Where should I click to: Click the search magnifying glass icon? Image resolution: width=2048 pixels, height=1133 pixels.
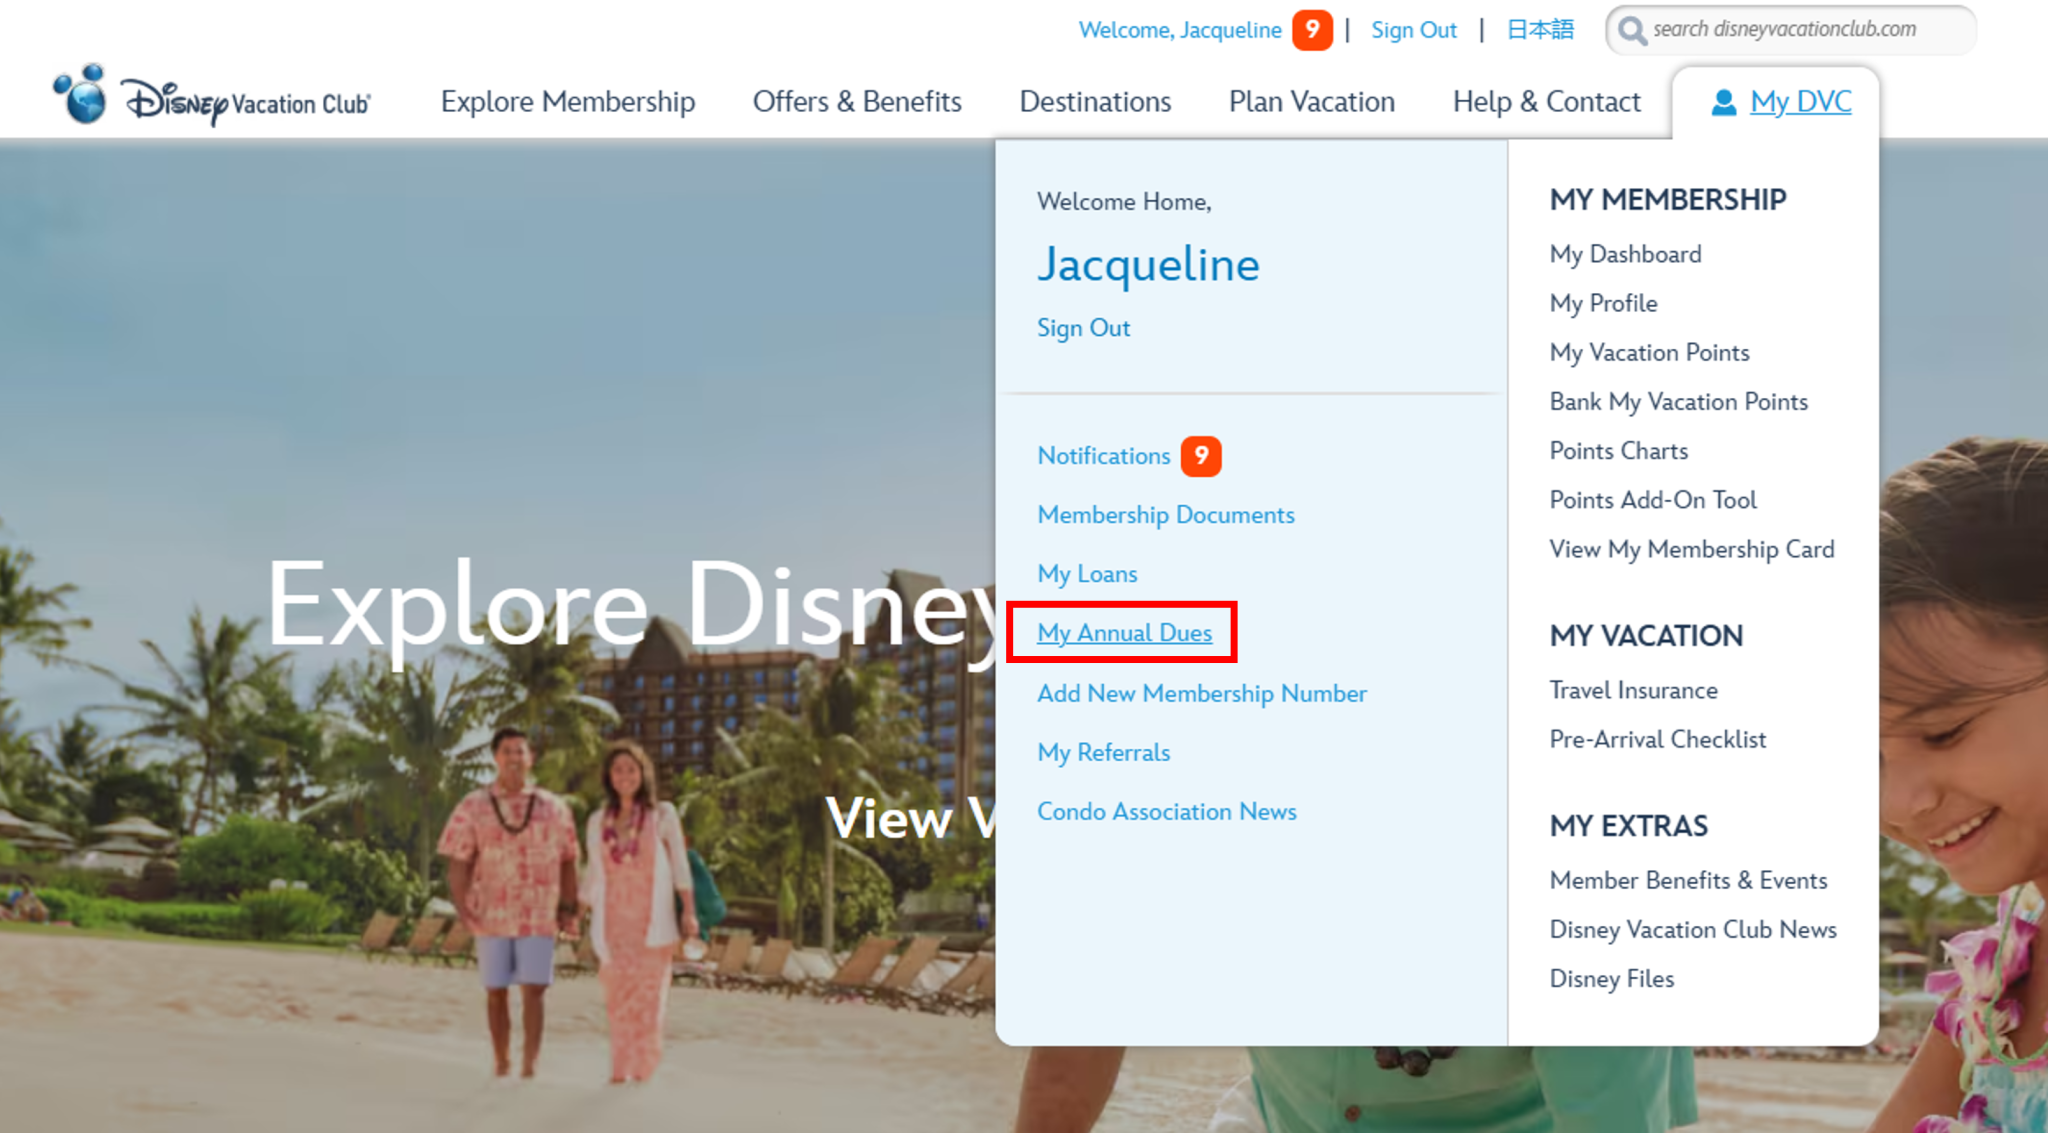click(x=1632, y=30)
